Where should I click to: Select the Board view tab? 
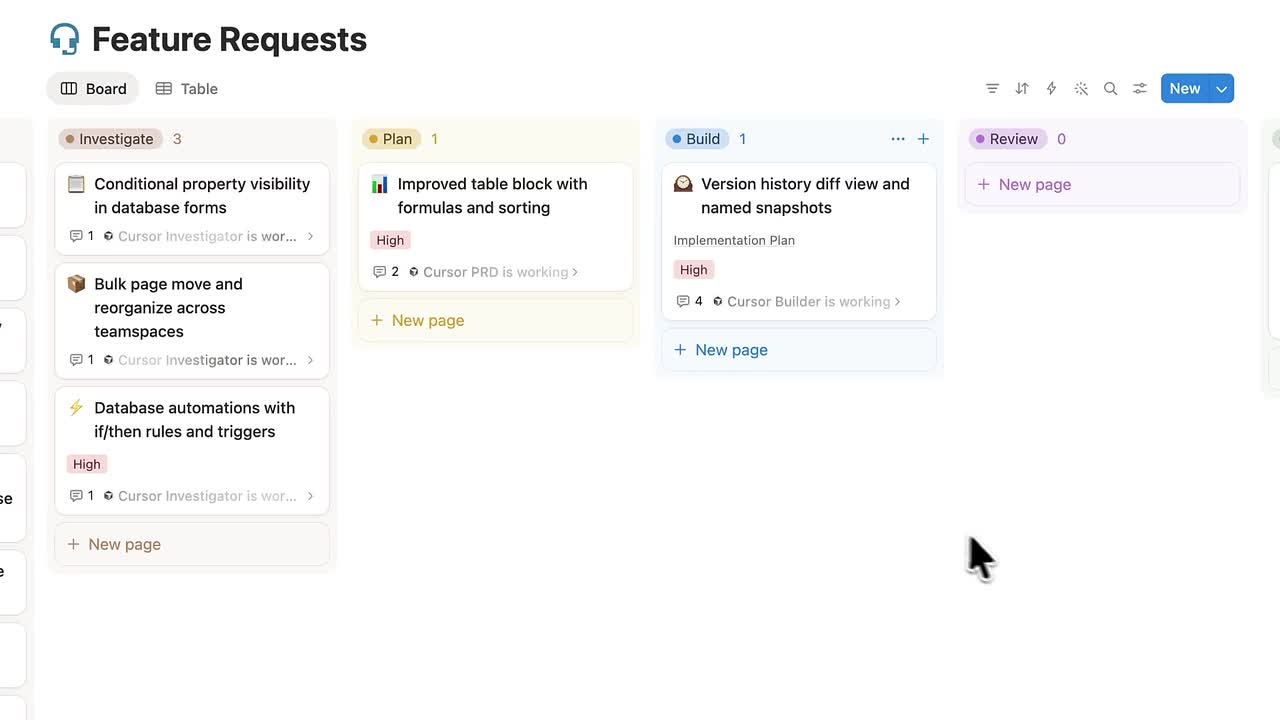click(x=93, y=88)
